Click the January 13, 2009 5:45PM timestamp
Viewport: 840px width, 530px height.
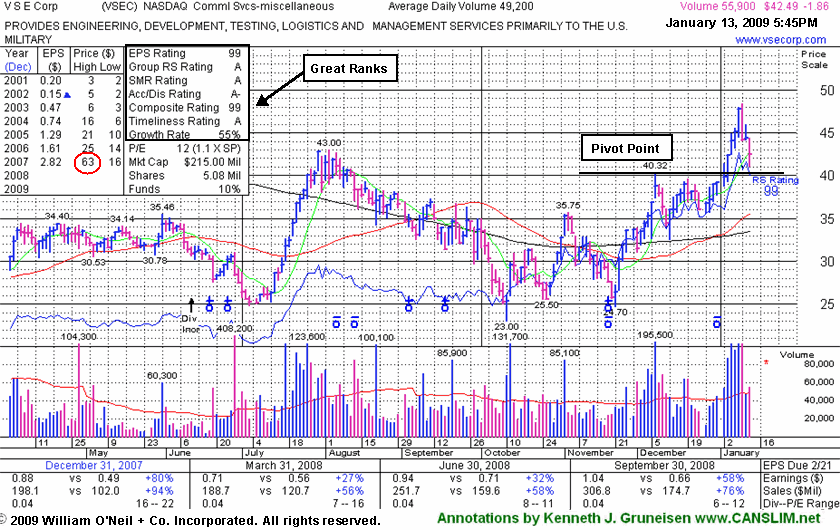coord(741,23)
